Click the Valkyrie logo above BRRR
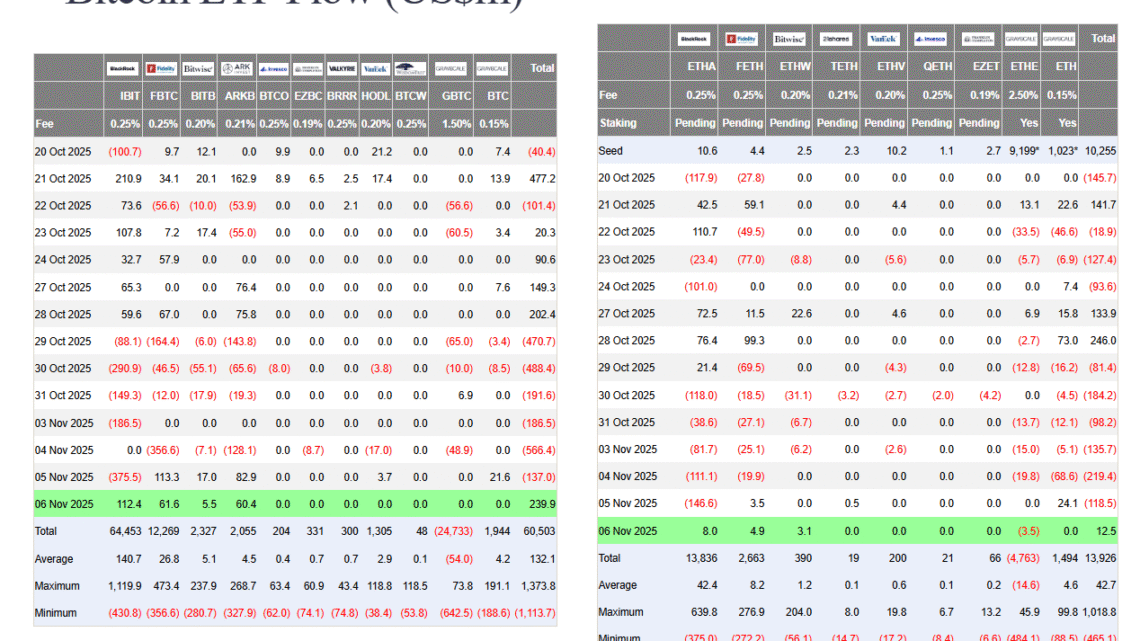 (342, 69)
